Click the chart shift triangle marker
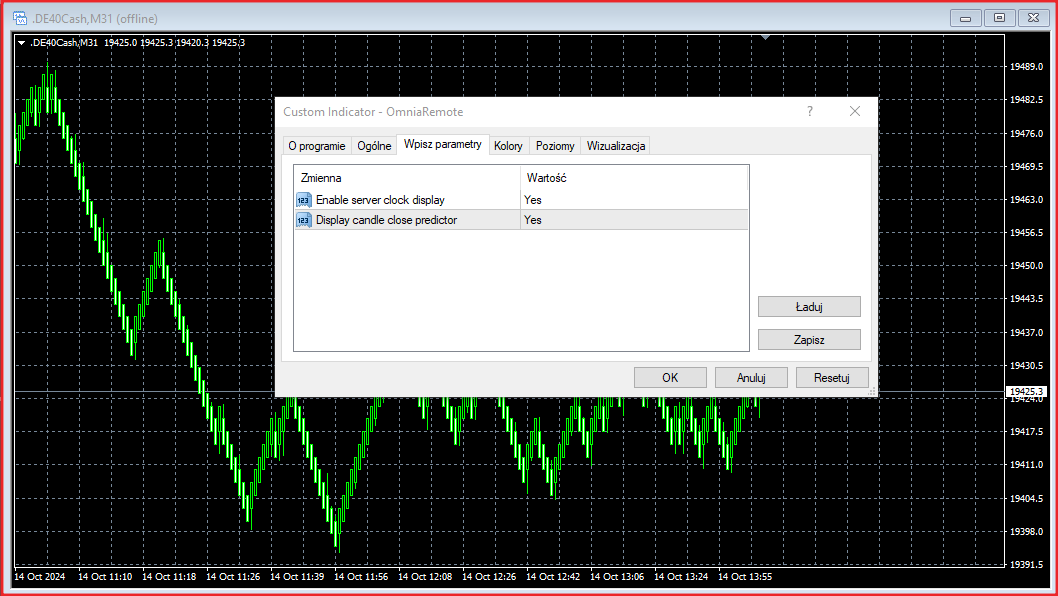 [x=766, y=38]
